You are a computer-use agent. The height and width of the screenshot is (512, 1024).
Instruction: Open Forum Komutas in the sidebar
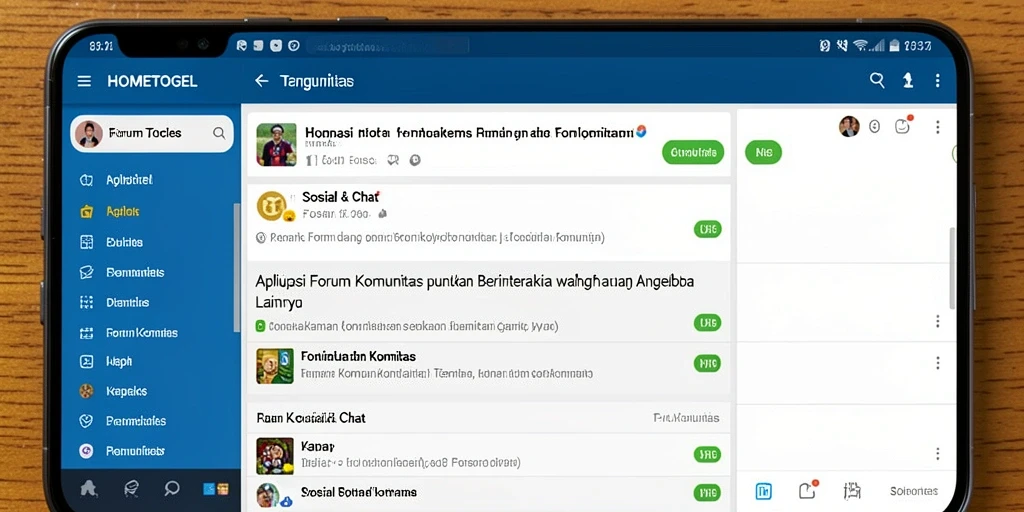pos(142,332)
